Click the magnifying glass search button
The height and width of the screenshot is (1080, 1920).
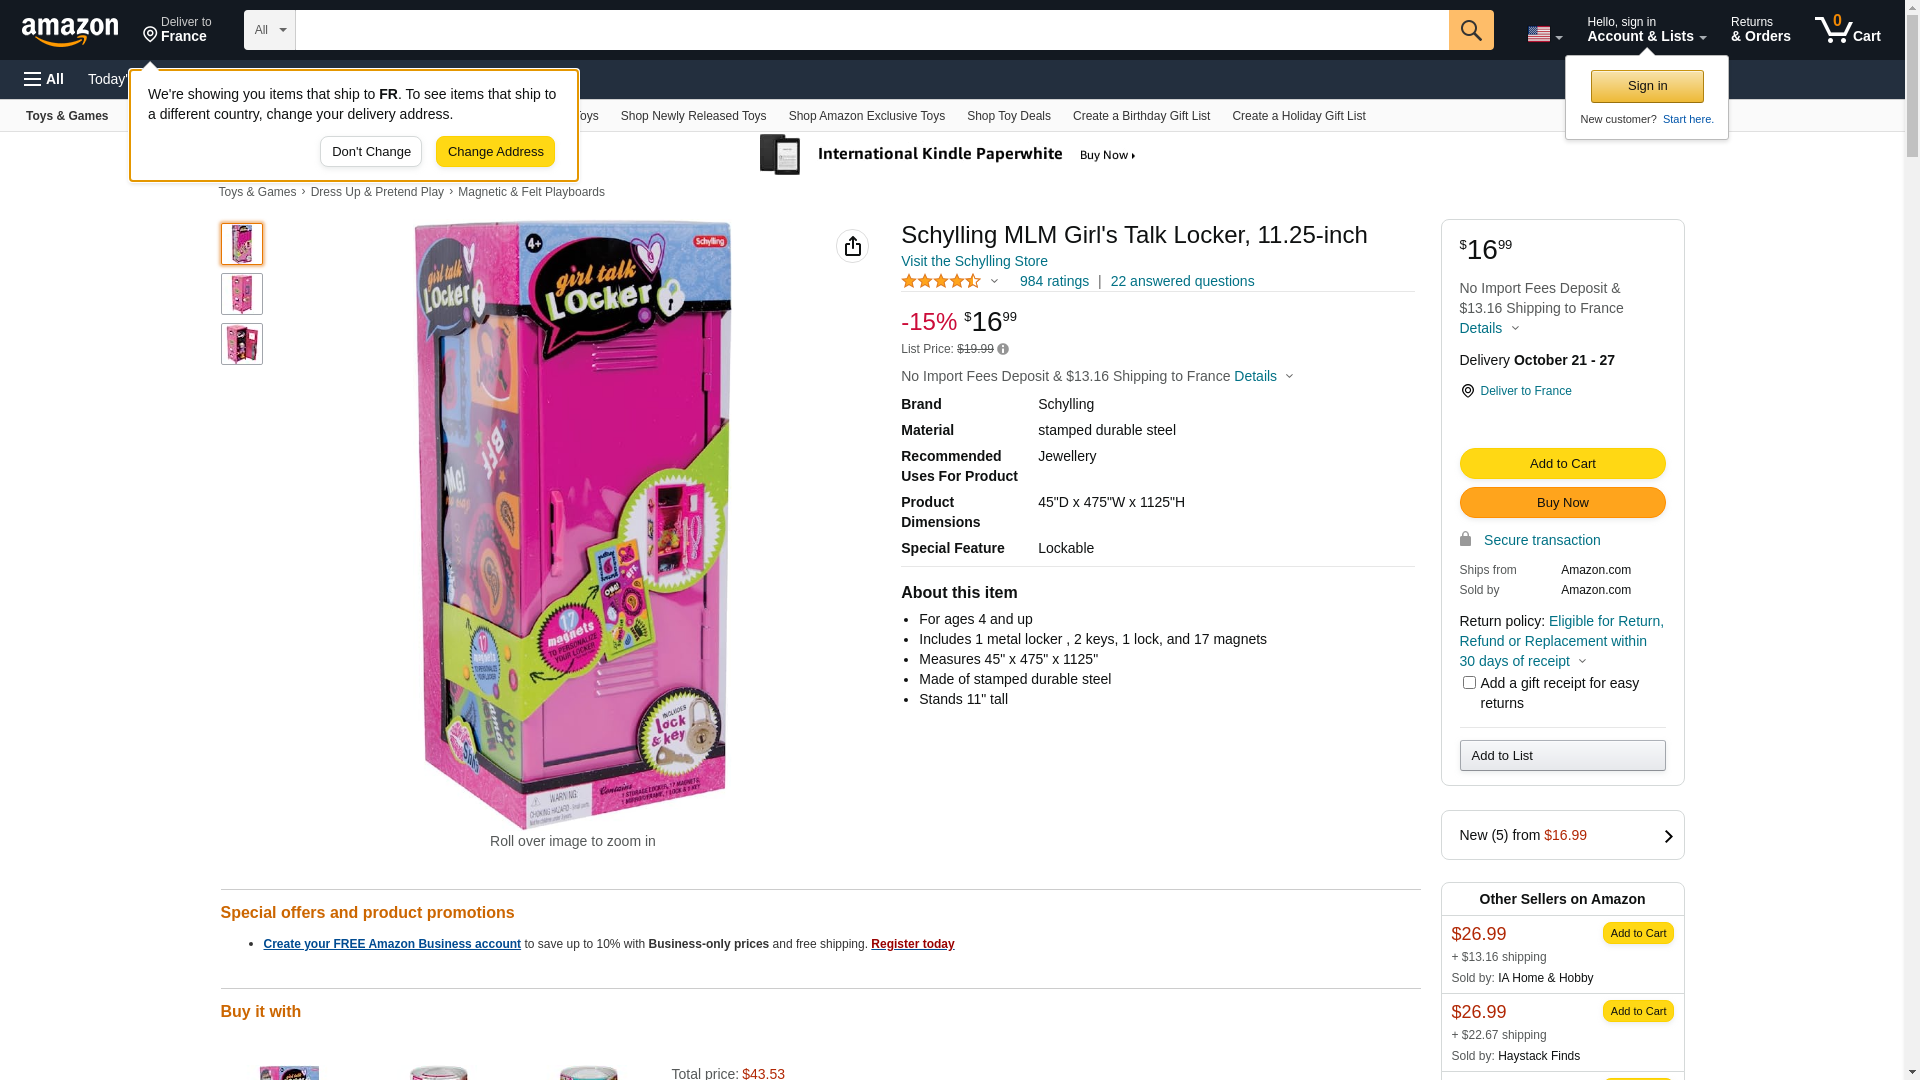[1471, 30]
